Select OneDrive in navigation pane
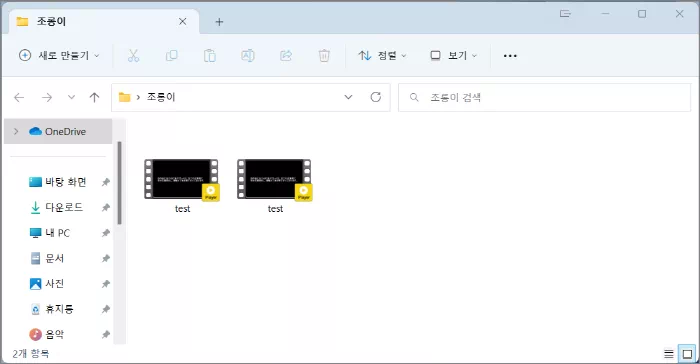The height and width of the screenshot is (364, 700). [58, 131]
